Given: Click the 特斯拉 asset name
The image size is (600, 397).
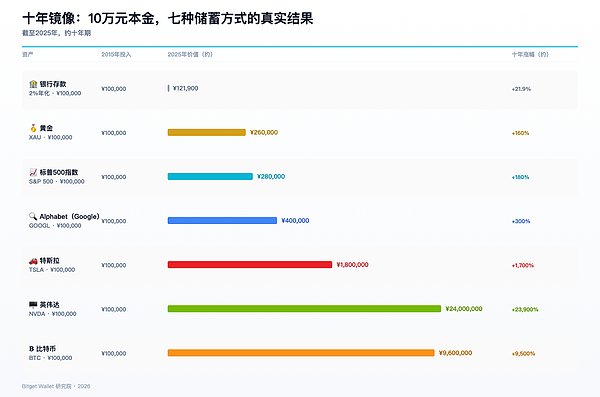Looking at the screenshot, I should click(x=49, y=261).
